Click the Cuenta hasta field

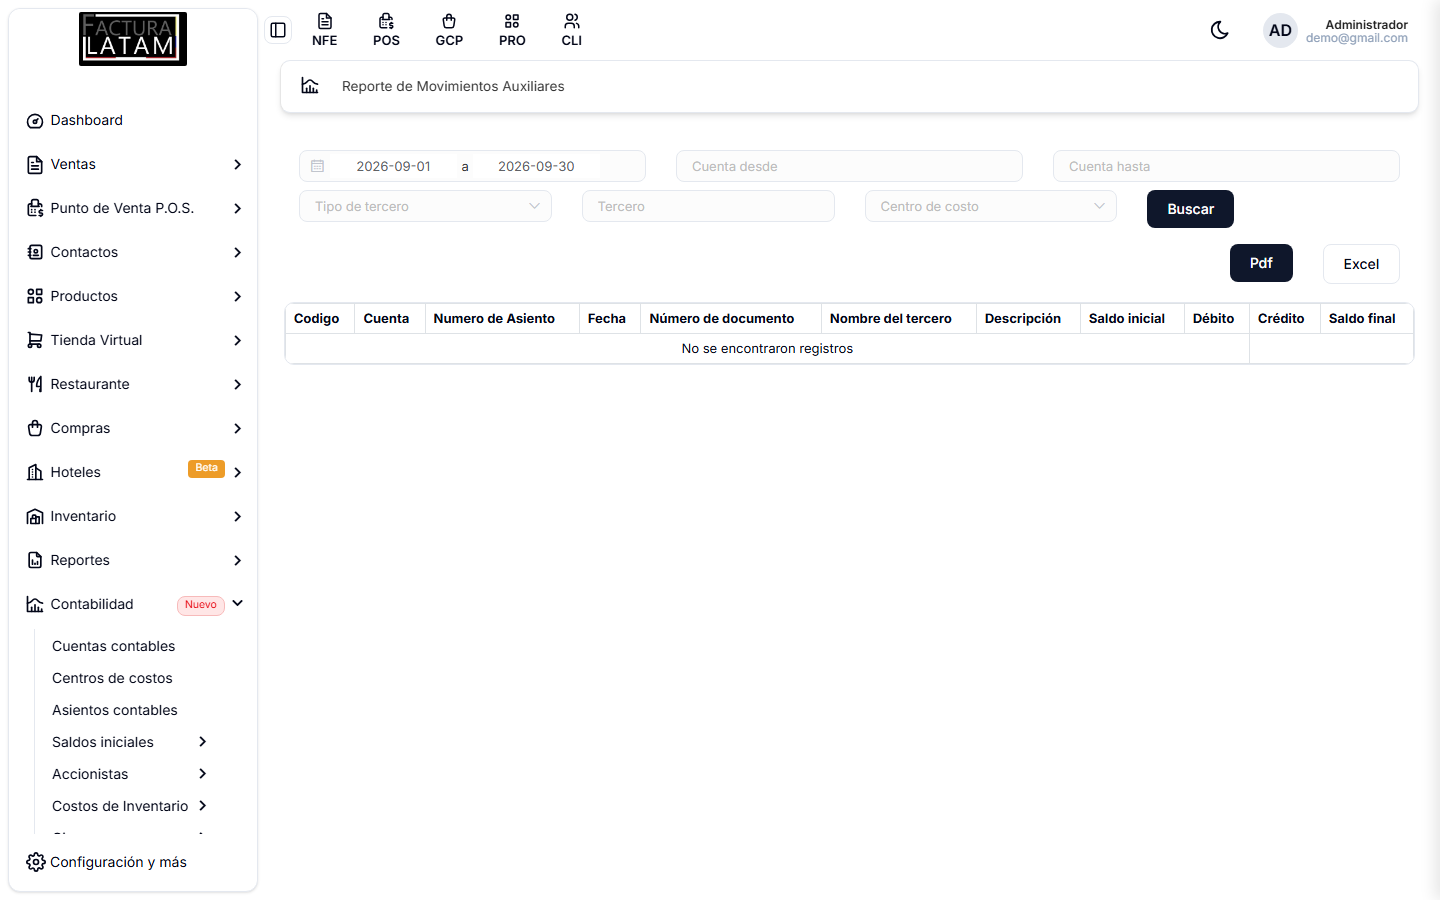[1226, 166]
